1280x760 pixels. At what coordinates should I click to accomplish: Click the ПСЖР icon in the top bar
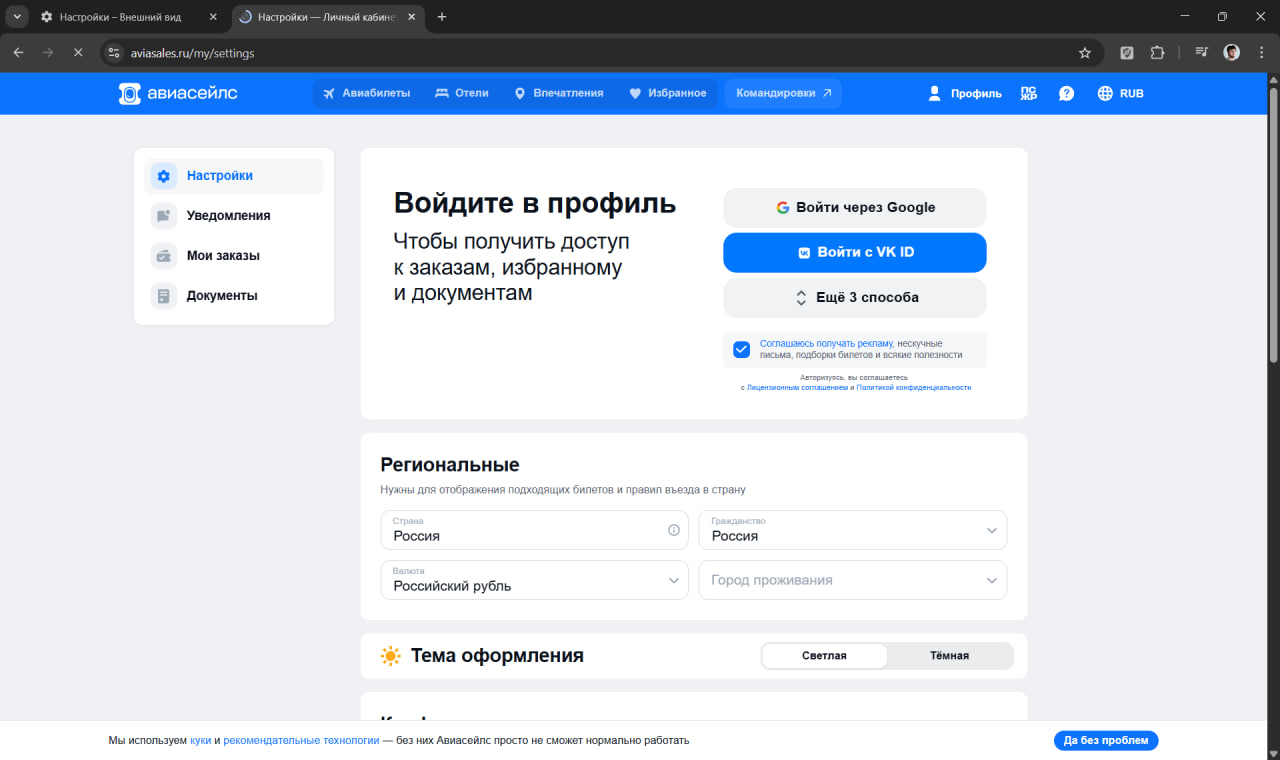1028,93
